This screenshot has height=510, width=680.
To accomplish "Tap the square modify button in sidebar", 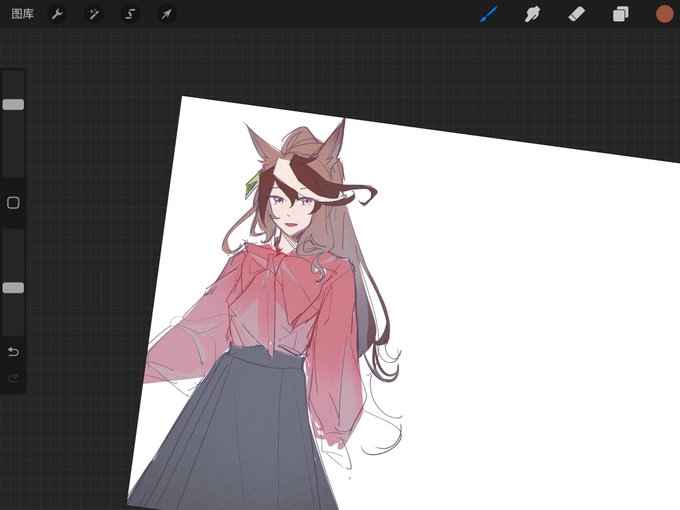I will (13, 203).
